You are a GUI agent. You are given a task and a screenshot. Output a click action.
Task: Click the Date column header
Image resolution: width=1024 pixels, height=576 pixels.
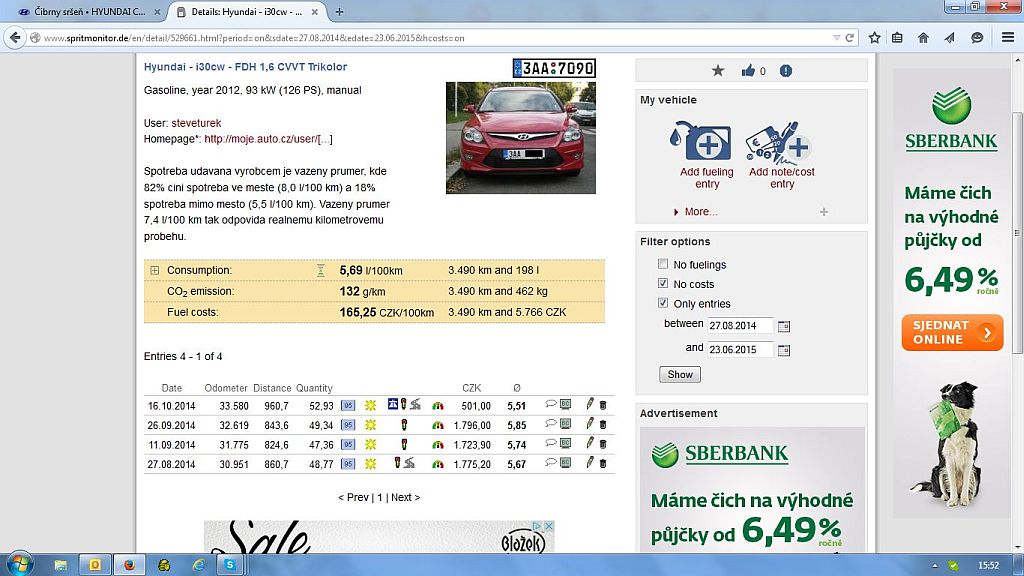[172, 388]
